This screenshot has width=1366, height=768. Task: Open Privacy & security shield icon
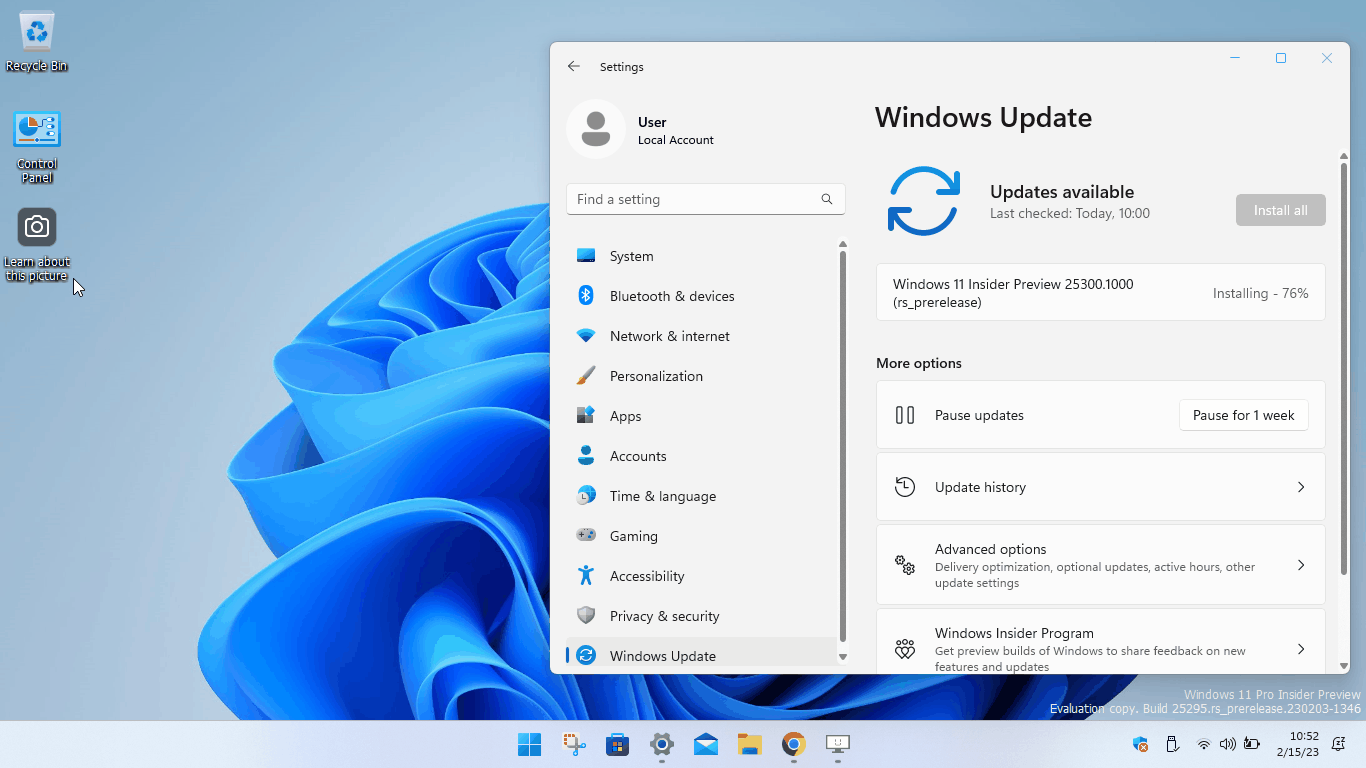coord(586,616)
